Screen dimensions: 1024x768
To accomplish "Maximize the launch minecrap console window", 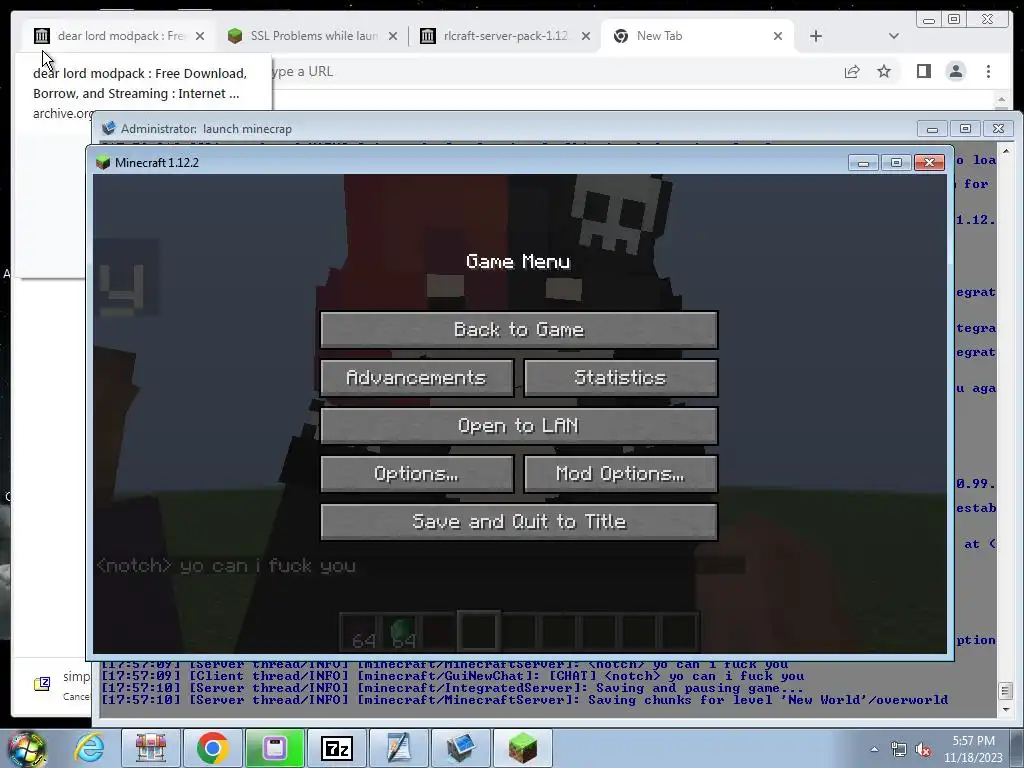I will 965,128.
